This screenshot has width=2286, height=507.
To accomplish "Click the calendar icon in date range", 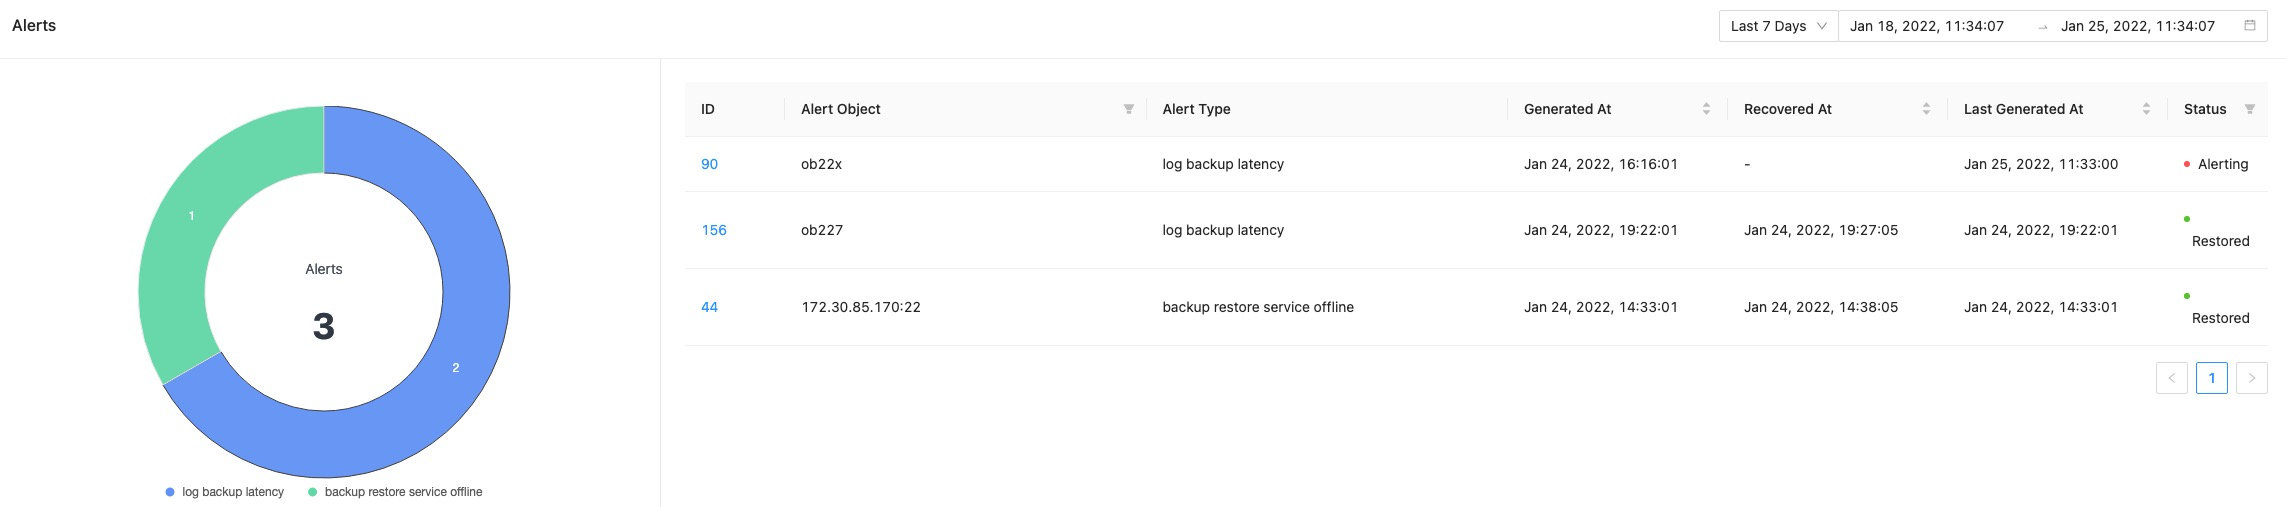I will [x=2250, y=26].
